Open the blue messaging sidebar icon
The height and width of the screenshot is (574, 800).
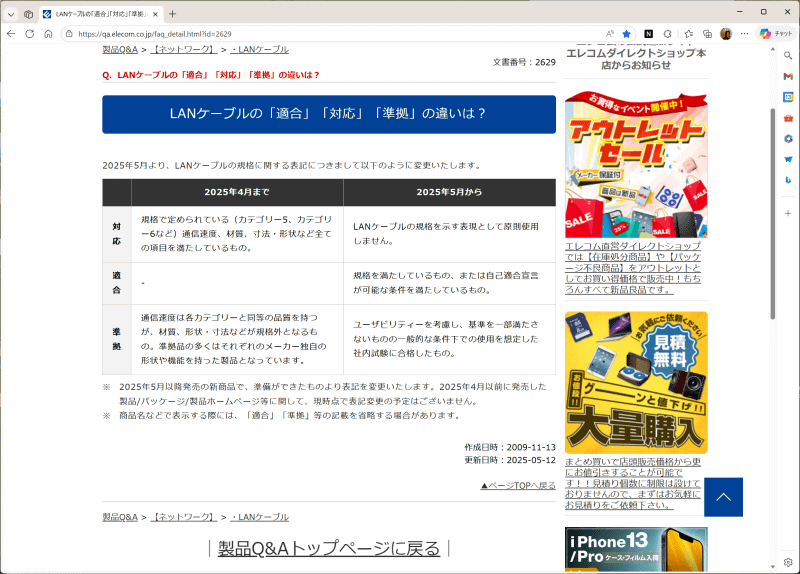click(788, 159)
